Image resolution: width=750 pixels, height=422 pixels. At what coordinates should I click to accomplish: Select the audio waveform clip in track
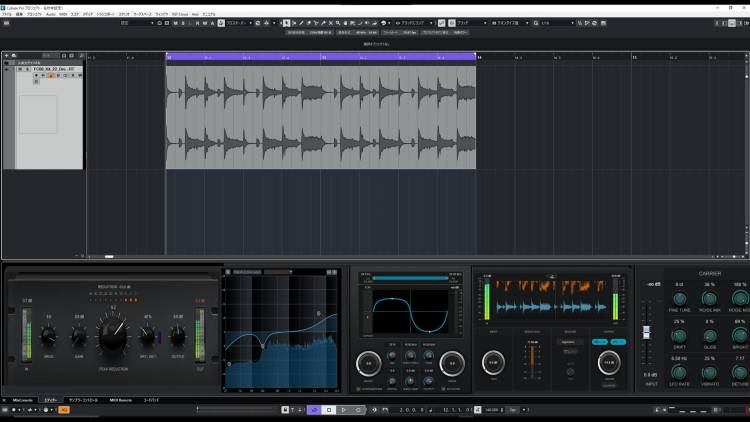coord(320,115)
